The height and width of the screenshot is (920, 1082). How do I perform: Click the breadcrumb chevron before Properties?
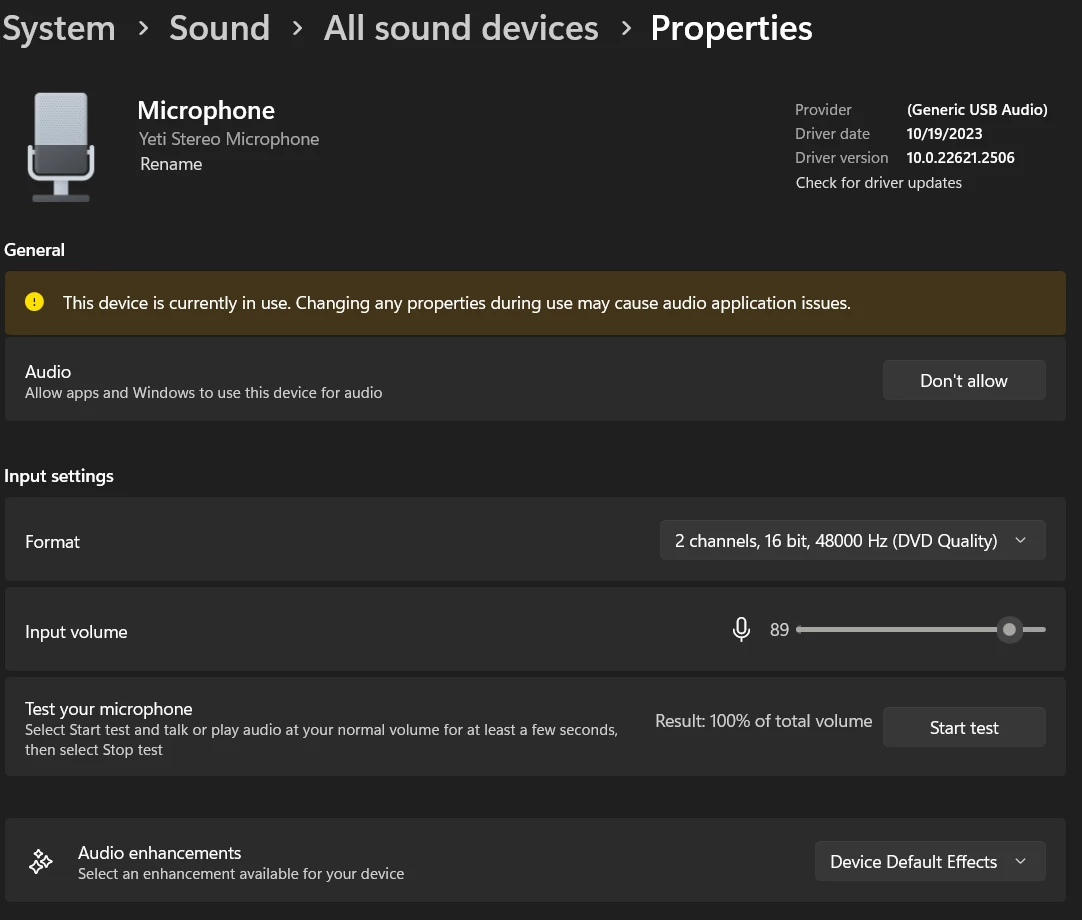coord(626,28)
